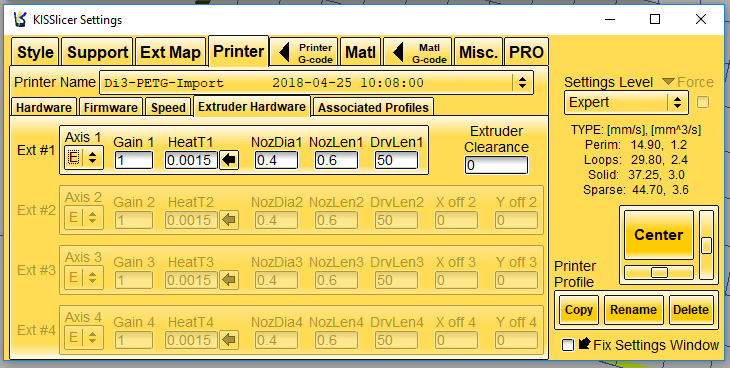
Task: Switch to the Matl tab
Action: pos(360,52)
